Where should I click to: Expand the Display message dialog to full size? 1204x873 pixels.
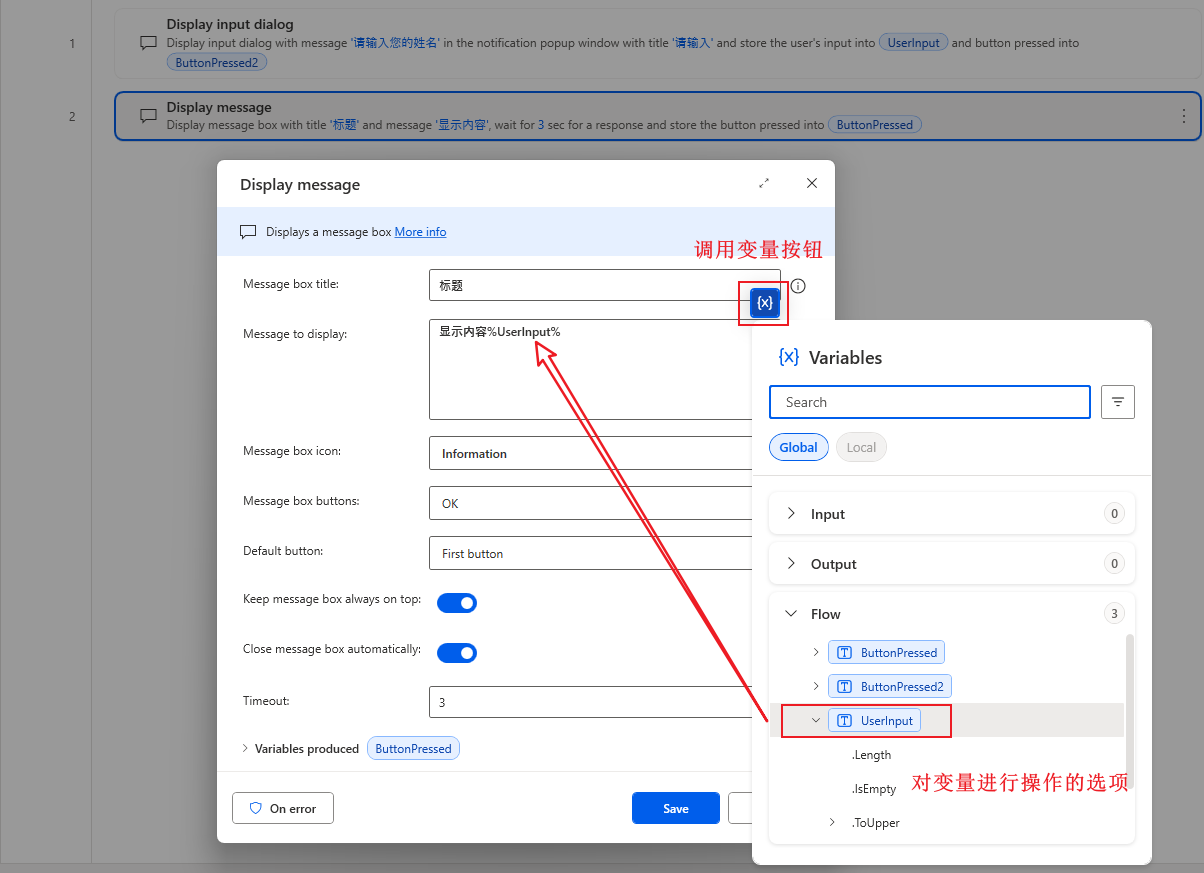[x=764, y=183]
